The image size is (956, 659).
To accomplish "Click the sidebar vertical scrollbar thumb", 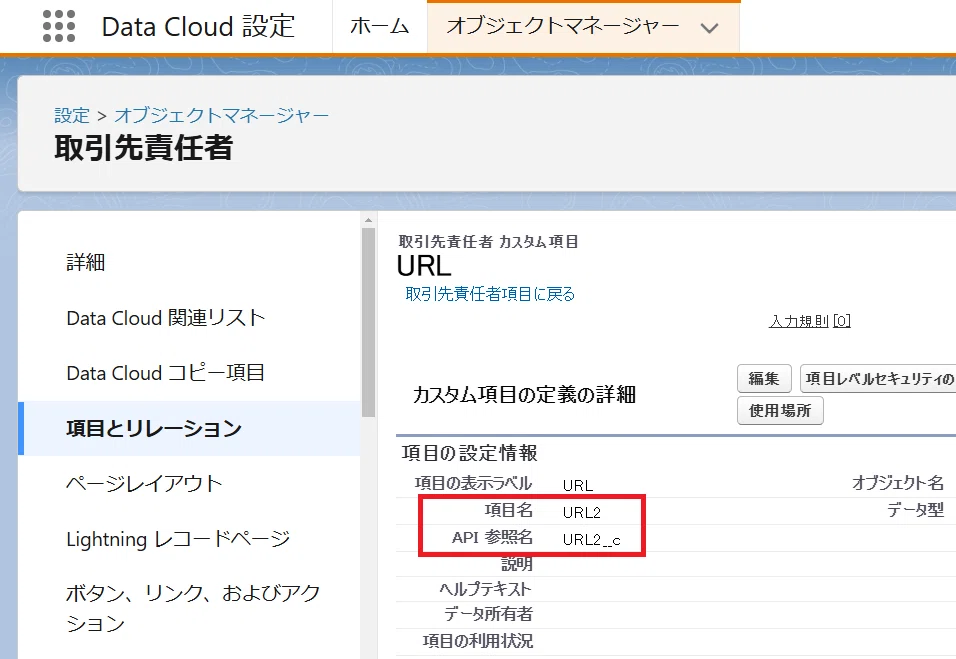I will [368, 322].
